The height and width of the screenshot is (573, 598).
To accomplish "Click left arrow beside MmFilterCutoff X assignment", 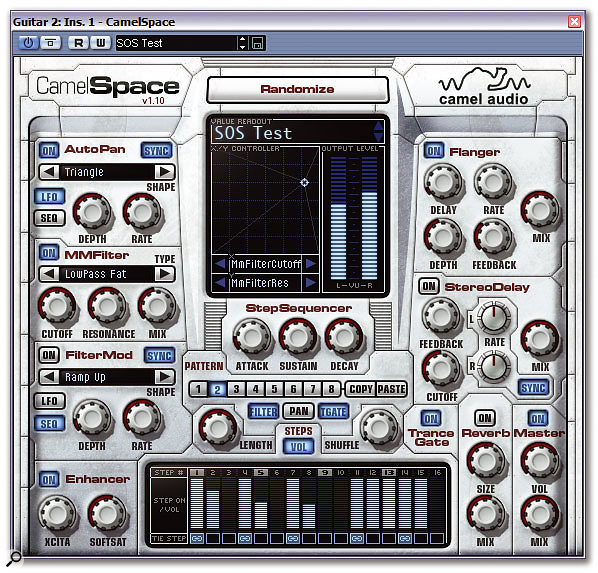I will (220, 264).
